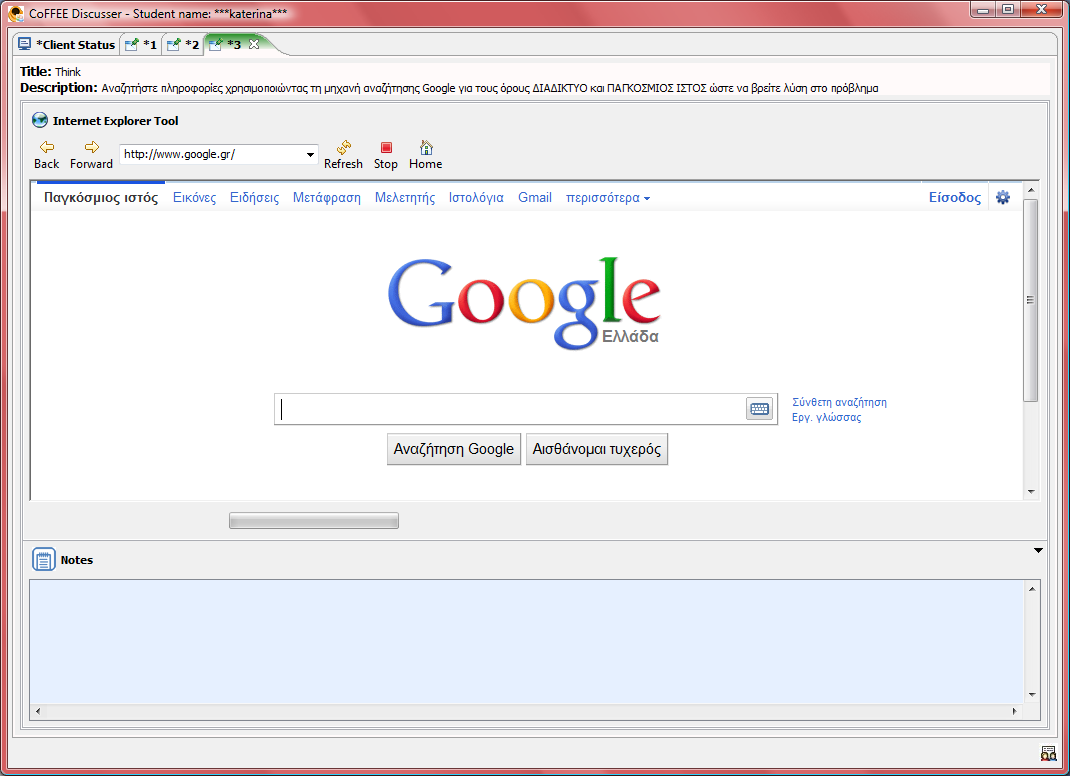
Task: Click browser vertical scrollbar thumb
Action: (x=1031, y=300)
